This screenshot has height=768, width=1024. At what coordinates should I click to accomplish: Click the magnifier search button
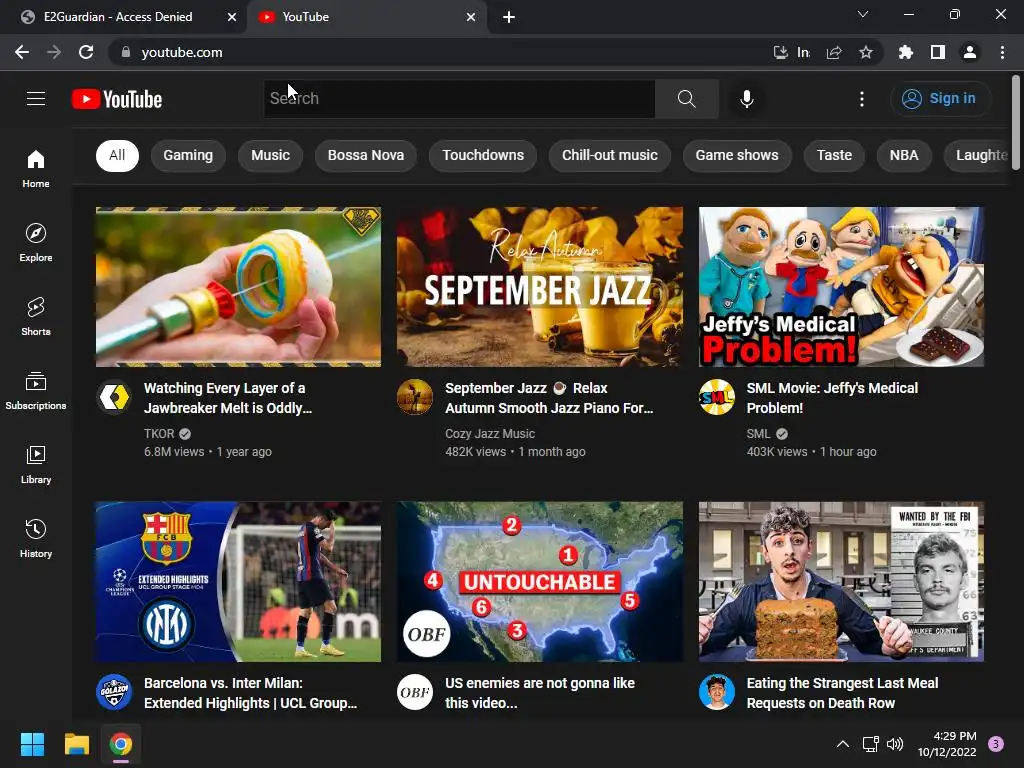click(686, 99)
